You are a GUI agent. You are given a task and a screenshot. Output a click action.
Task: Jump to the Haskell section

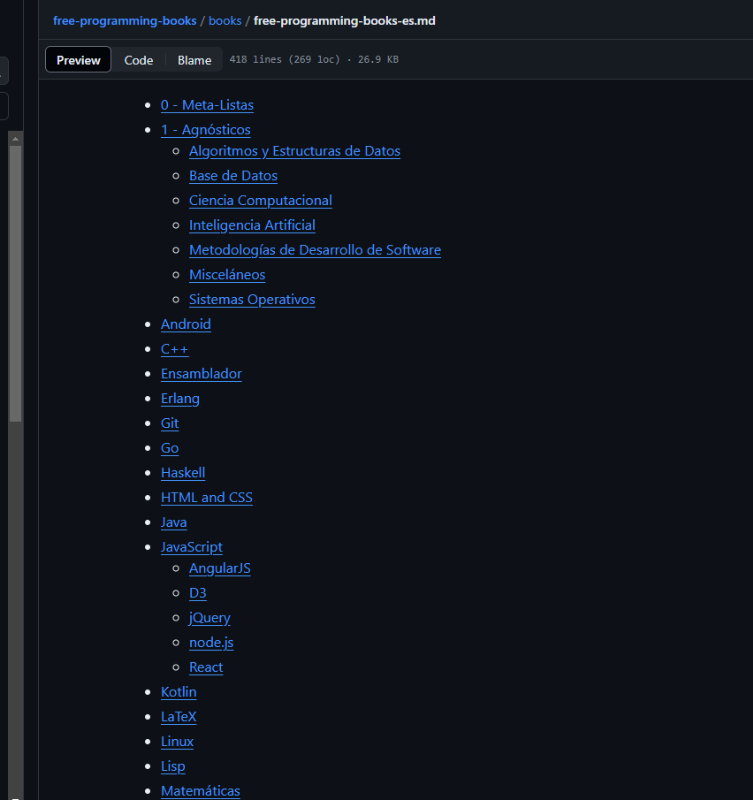click(183, 472)
